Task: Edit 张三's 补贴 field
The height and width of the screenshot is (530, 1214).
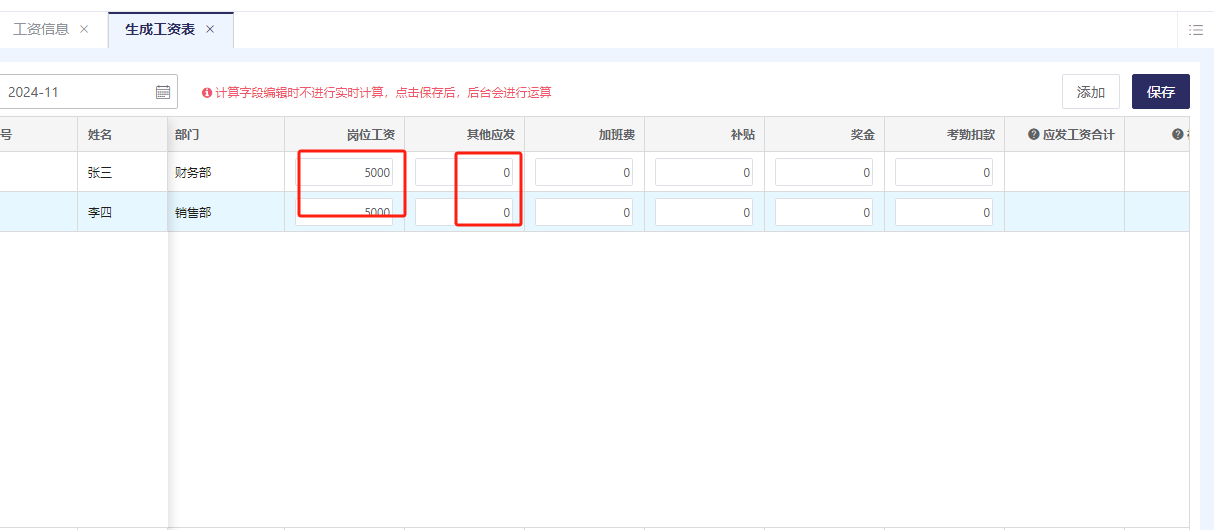Action: (x=704, y=172)
